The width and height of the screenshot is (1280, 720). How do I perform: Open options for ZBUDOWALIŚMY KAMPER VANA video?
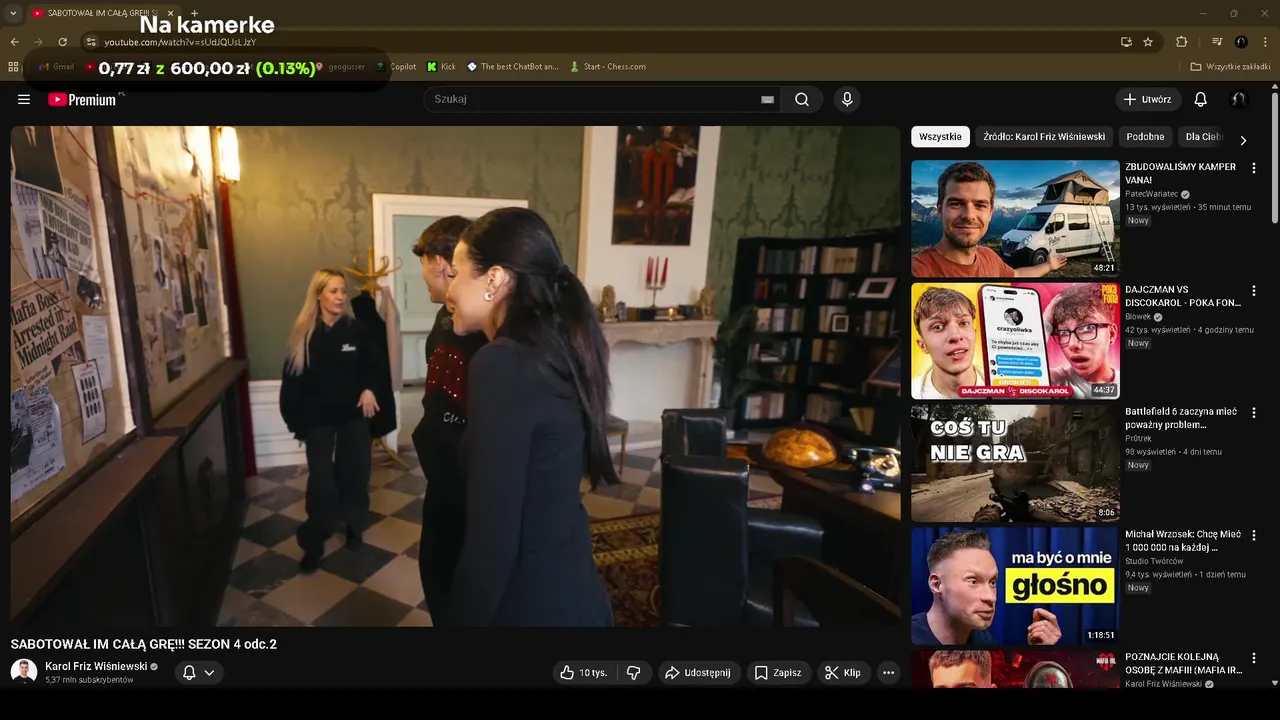(1254, 168)
